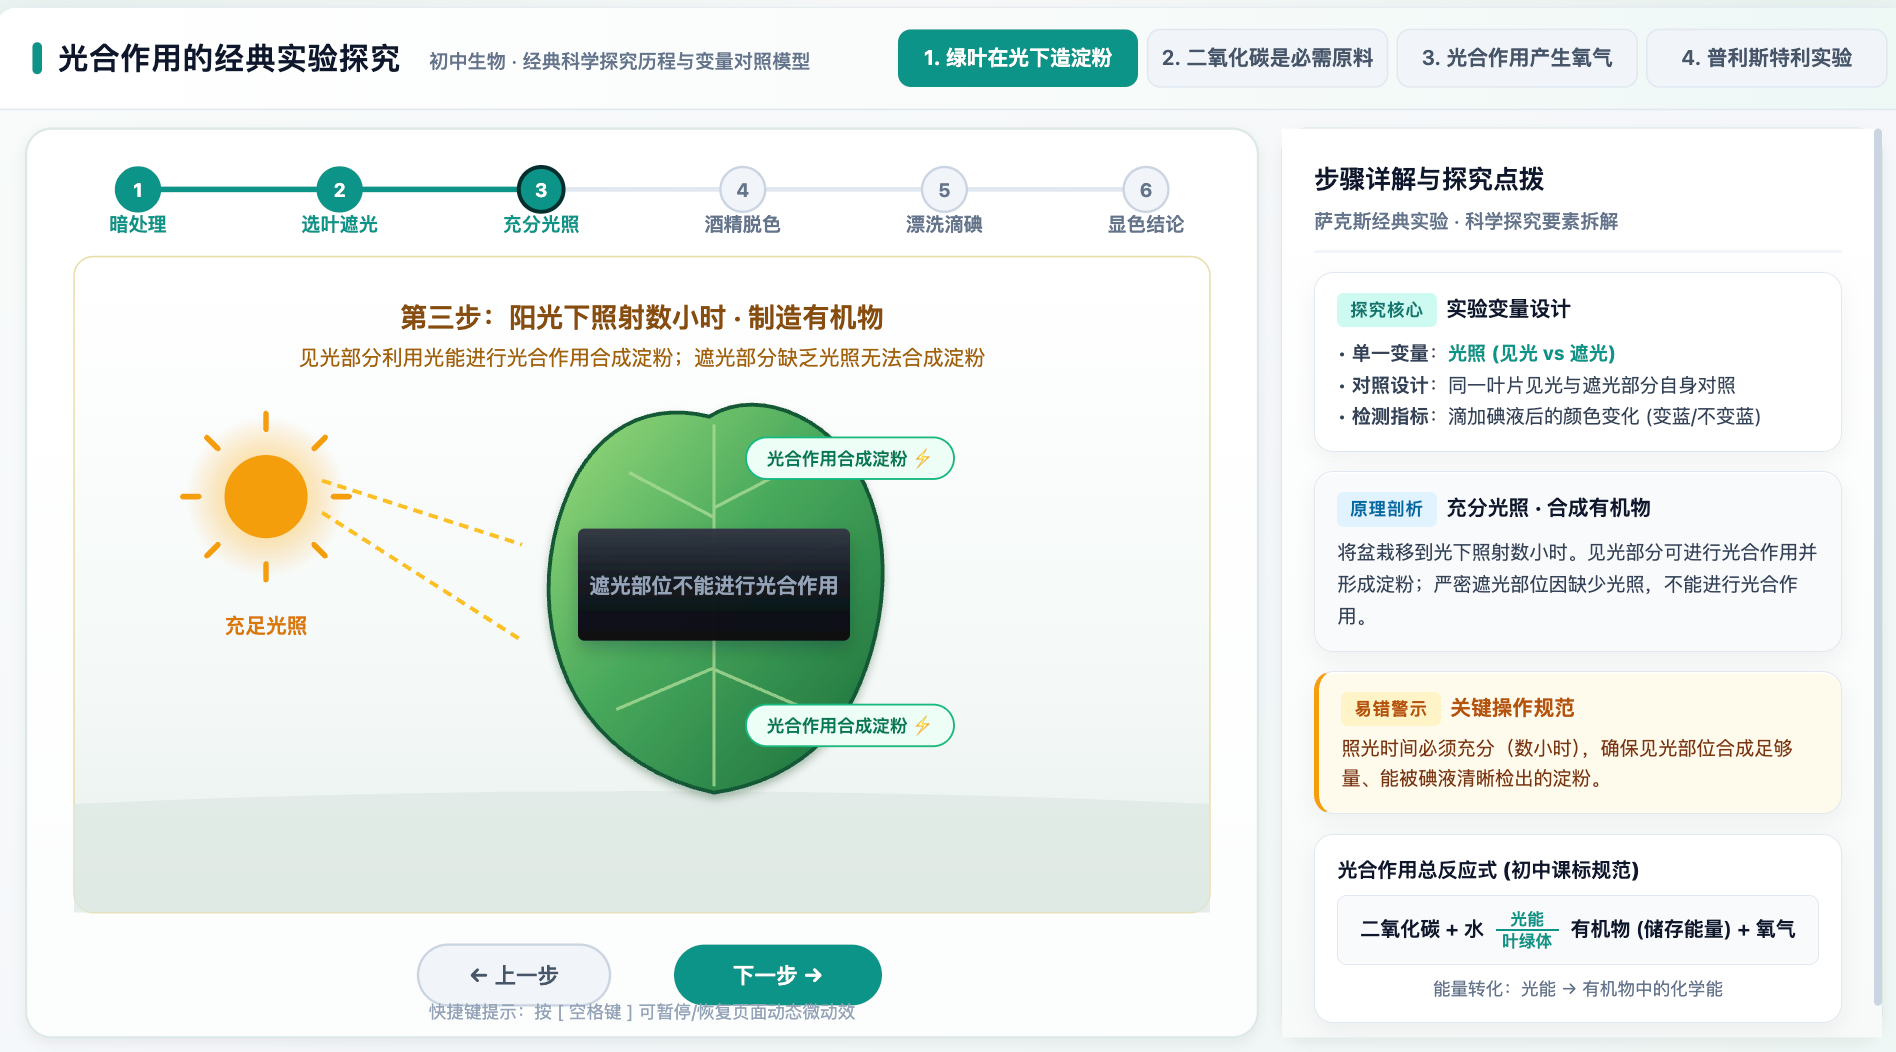Viewport: 1896px width, 1052px height.
Task: Click the black 遮光部位不能进行光合作用 cover
Action: click(714, 585)
